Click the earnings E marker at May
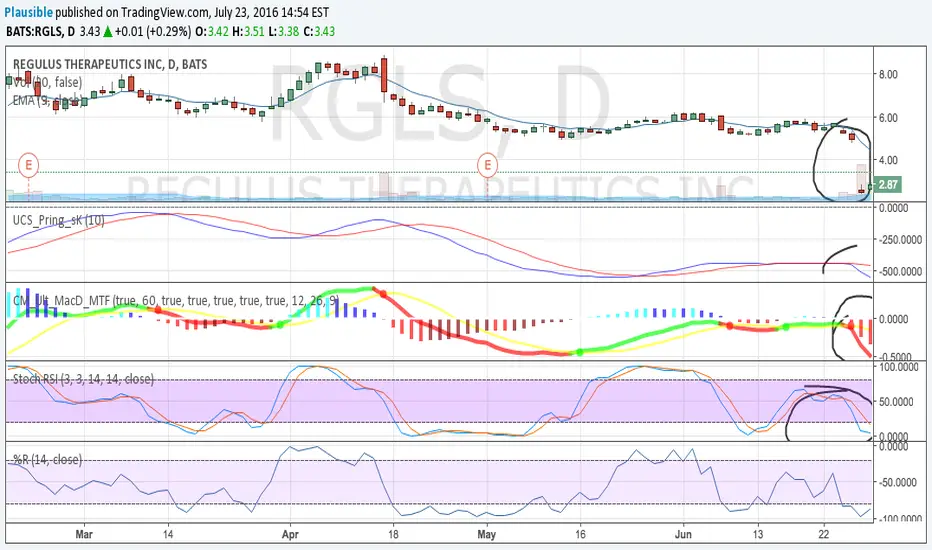This screenshot has width=932, height=550. tap(487, 165)
